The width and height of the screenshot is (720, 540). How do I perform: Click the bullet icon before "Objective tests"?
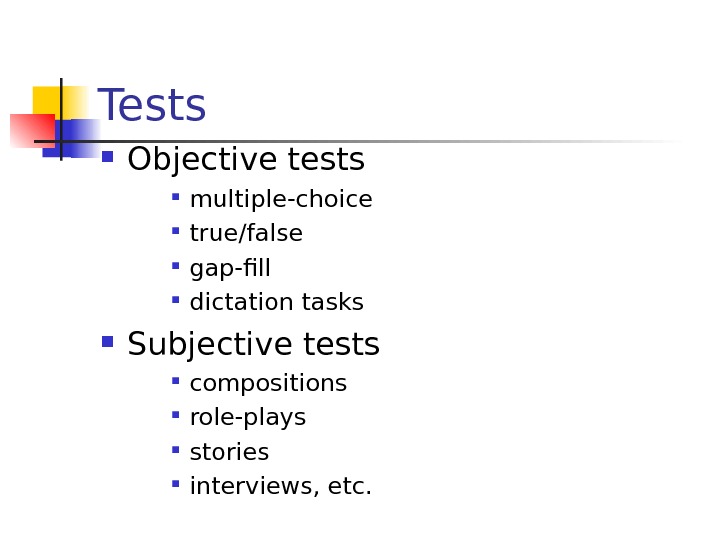point(108,157)
